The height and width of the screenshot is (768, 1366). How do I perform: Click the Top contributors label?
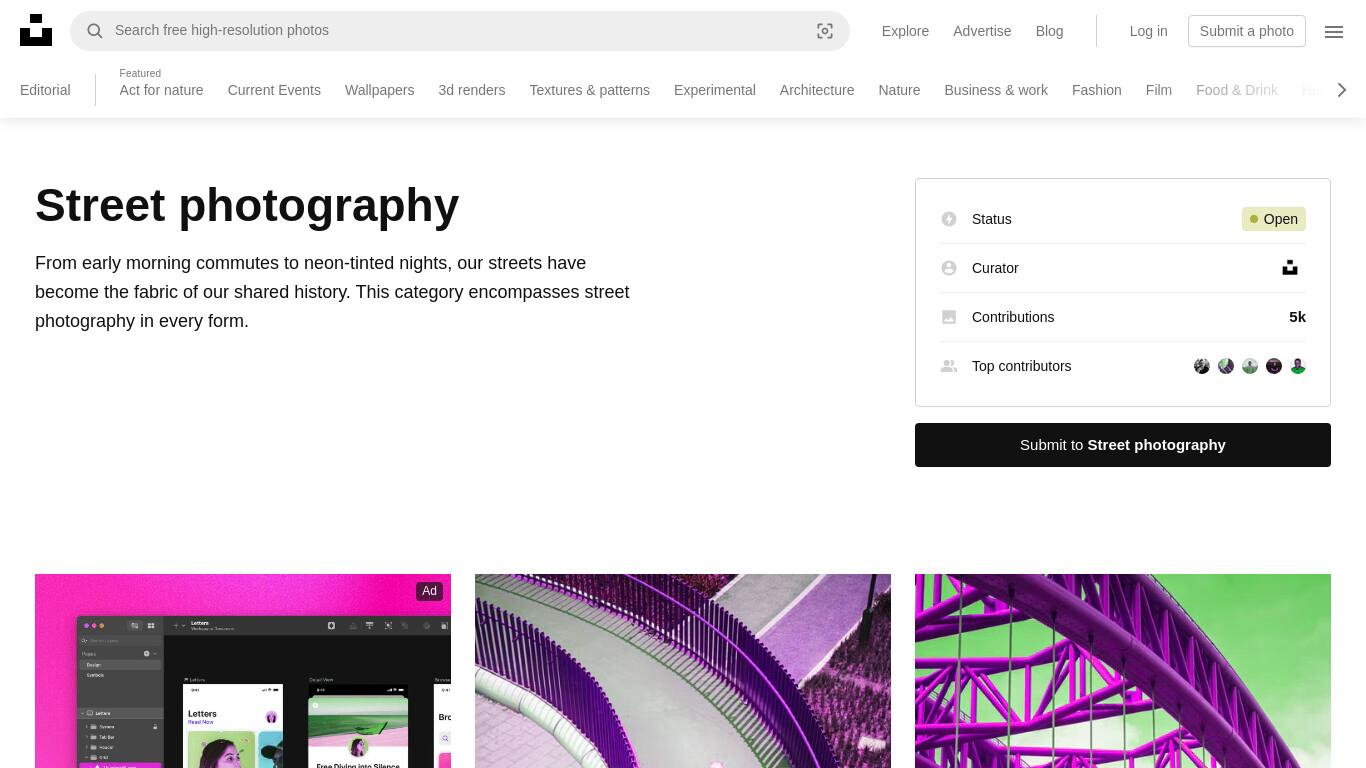pyautogui.click(x=1021, y=366)
